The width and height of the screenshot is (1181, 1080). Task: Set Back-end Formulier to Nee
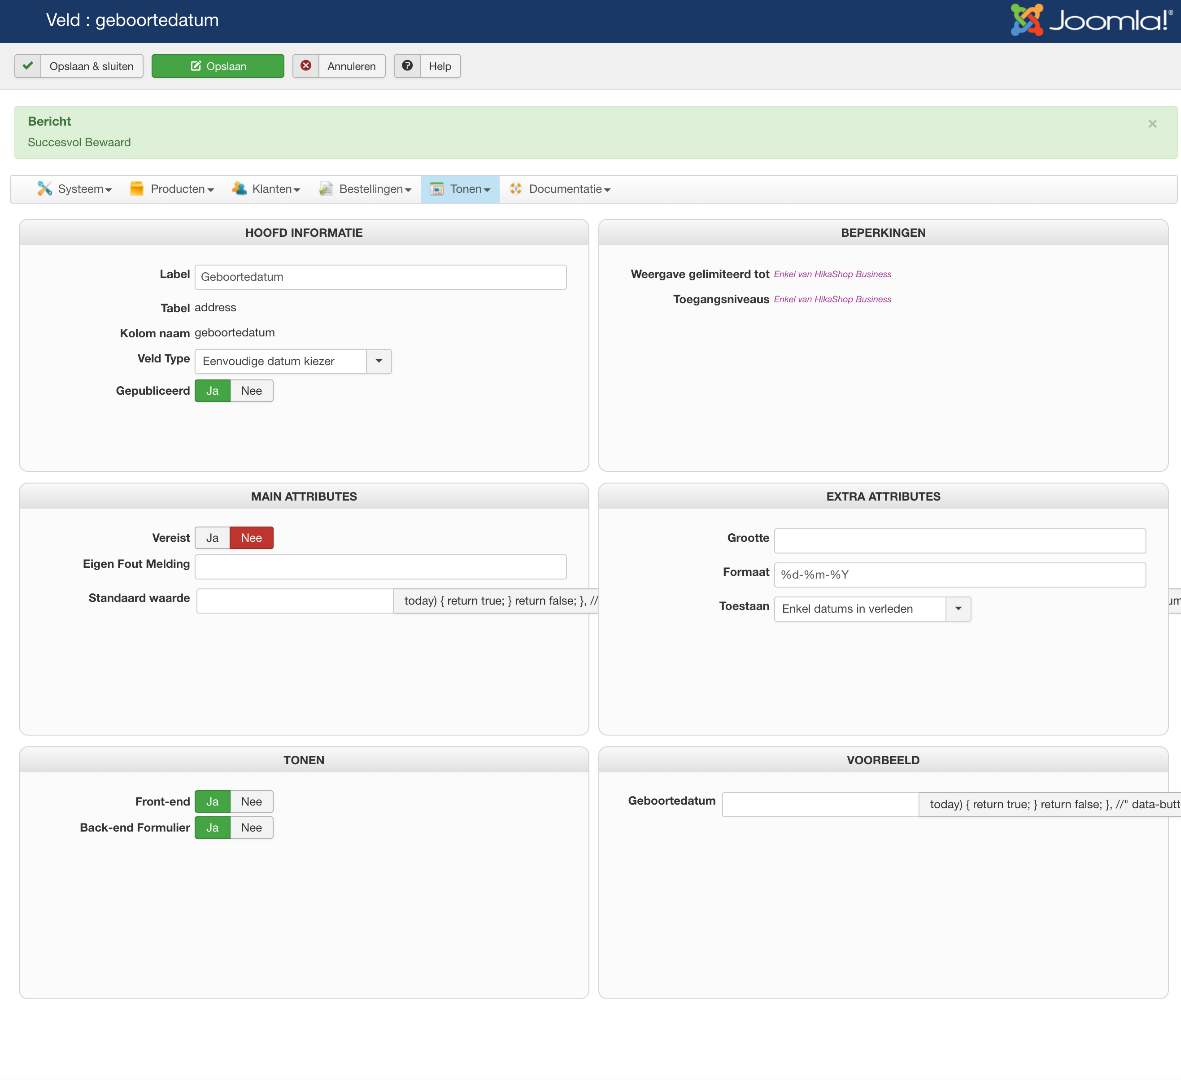(x=252, y=828)
